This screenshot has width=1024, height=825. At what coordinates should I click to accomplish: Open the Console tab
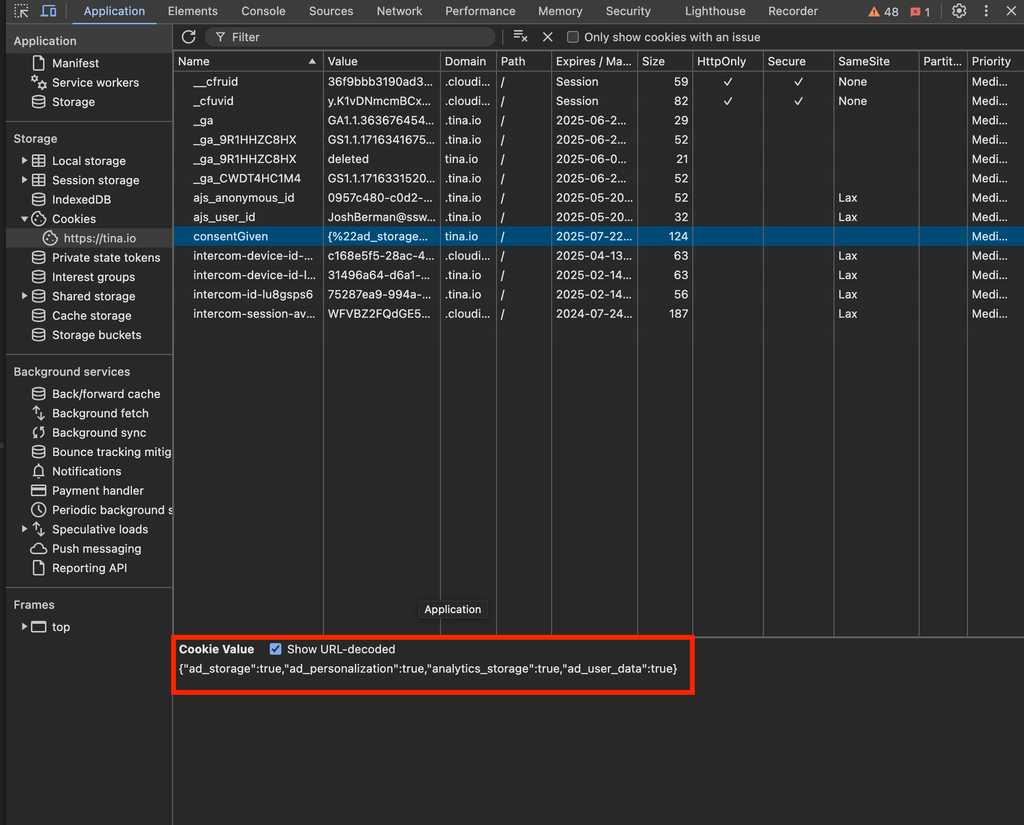point(263,11)
